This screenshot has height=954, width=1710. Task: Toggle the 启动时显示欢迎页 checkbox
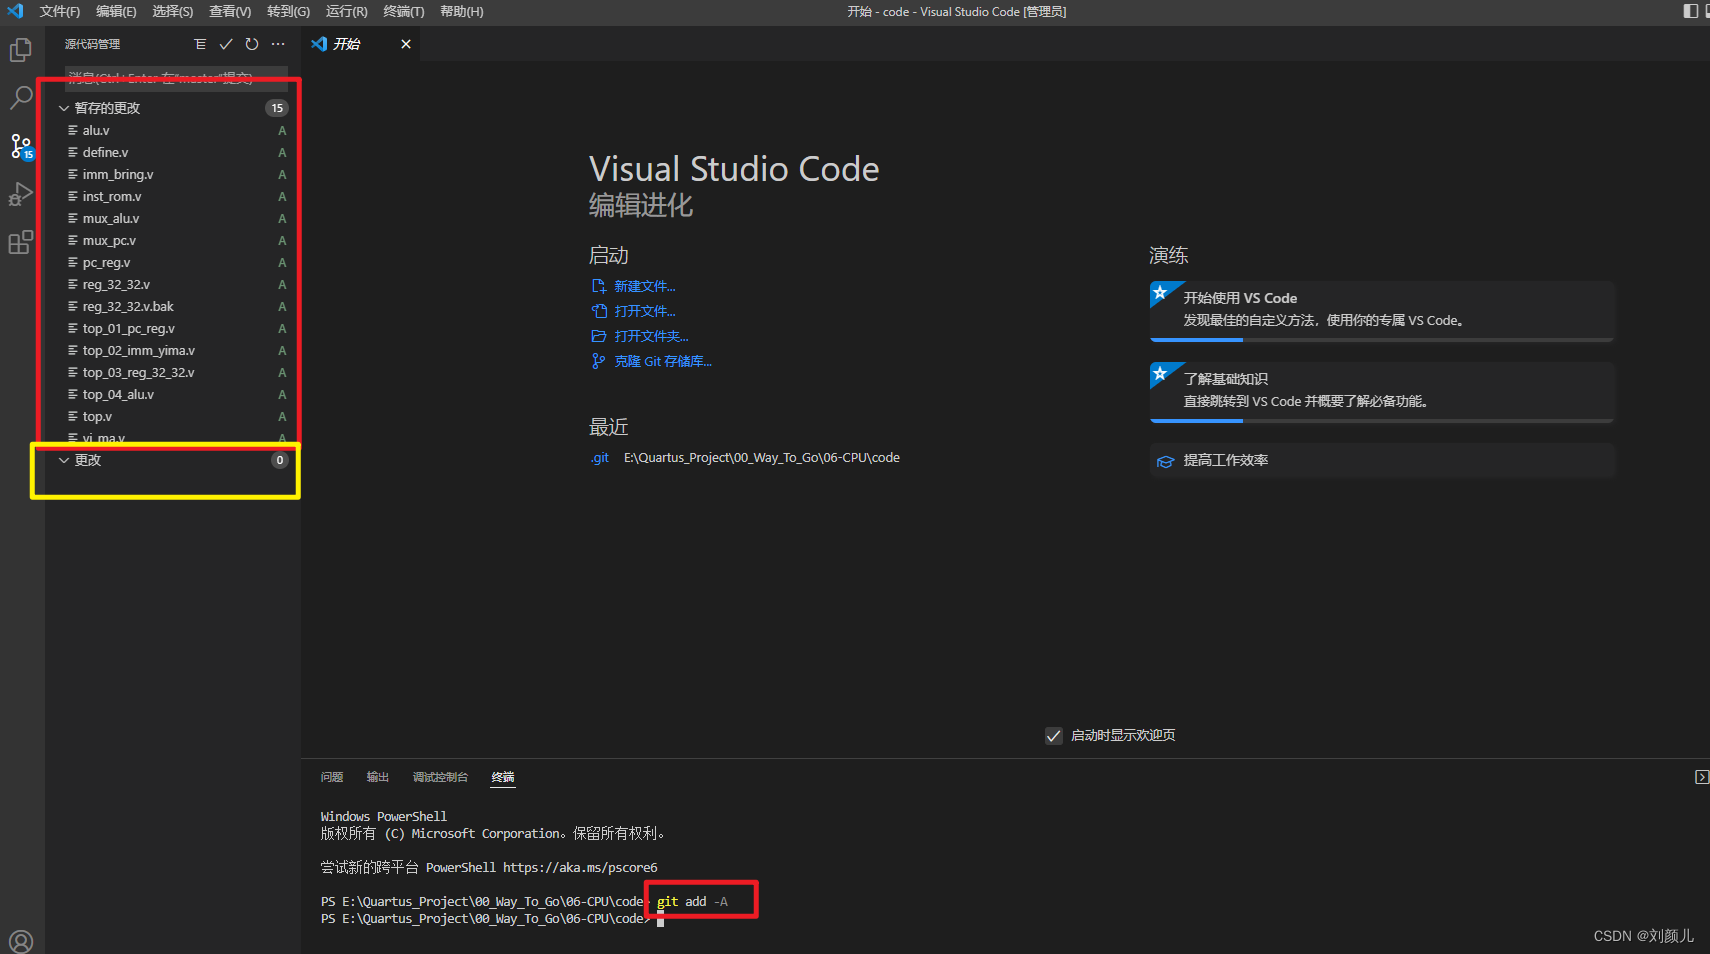(x=1054, y=736)
